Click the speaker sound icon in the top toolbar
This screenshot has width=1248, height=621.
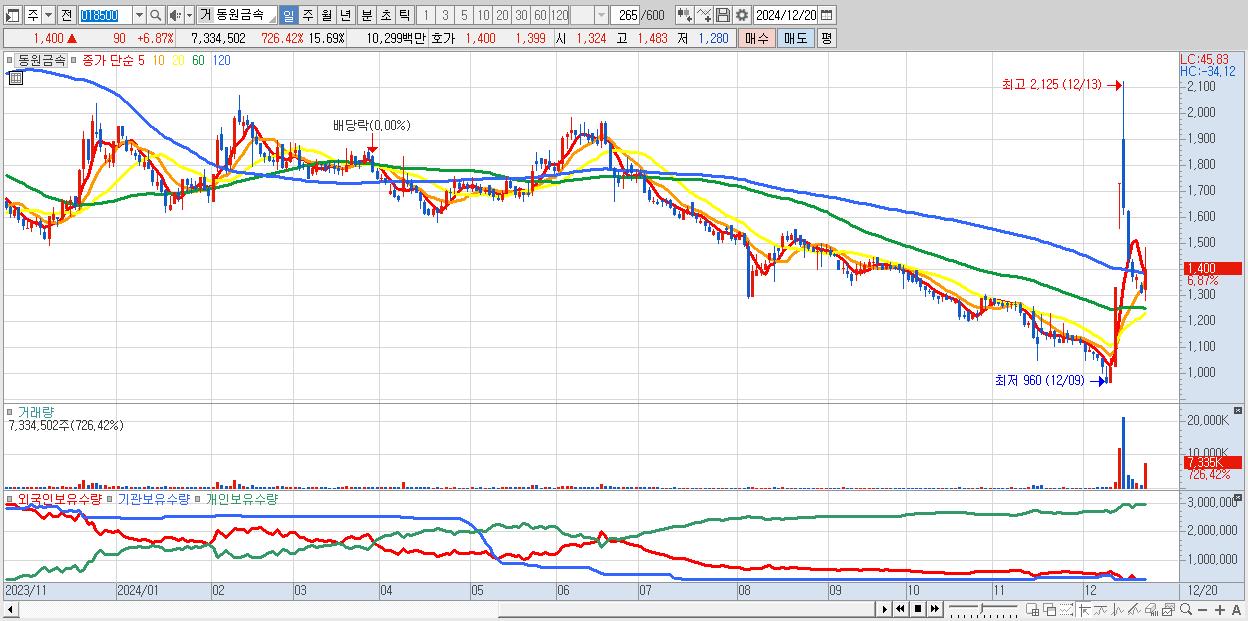click(175, 15)
